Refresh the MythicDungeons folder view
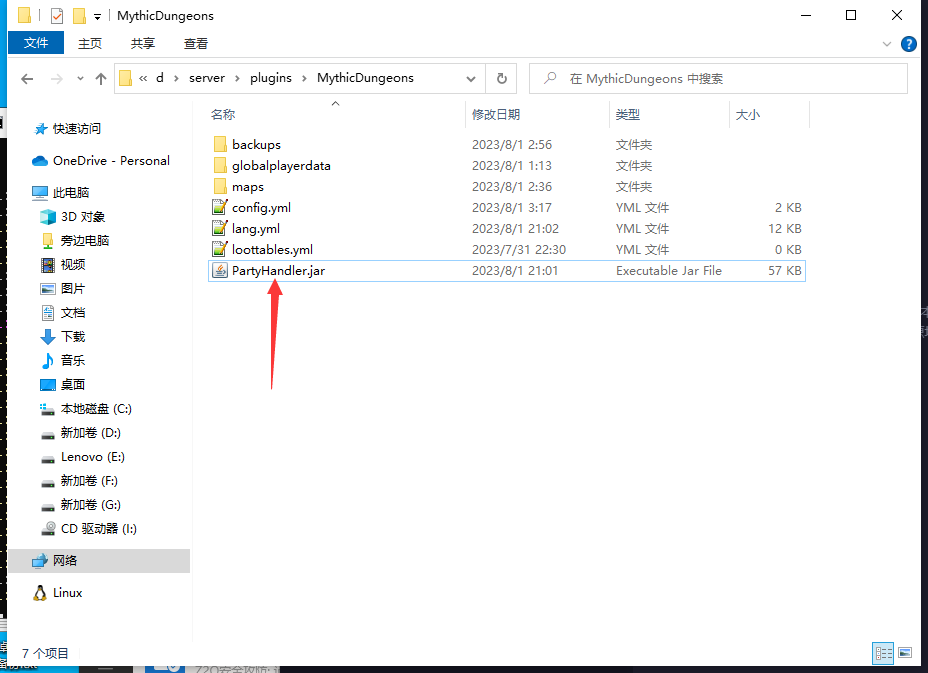Image resolution: width=928 pixels, height=673 pixels. [500, 78]
